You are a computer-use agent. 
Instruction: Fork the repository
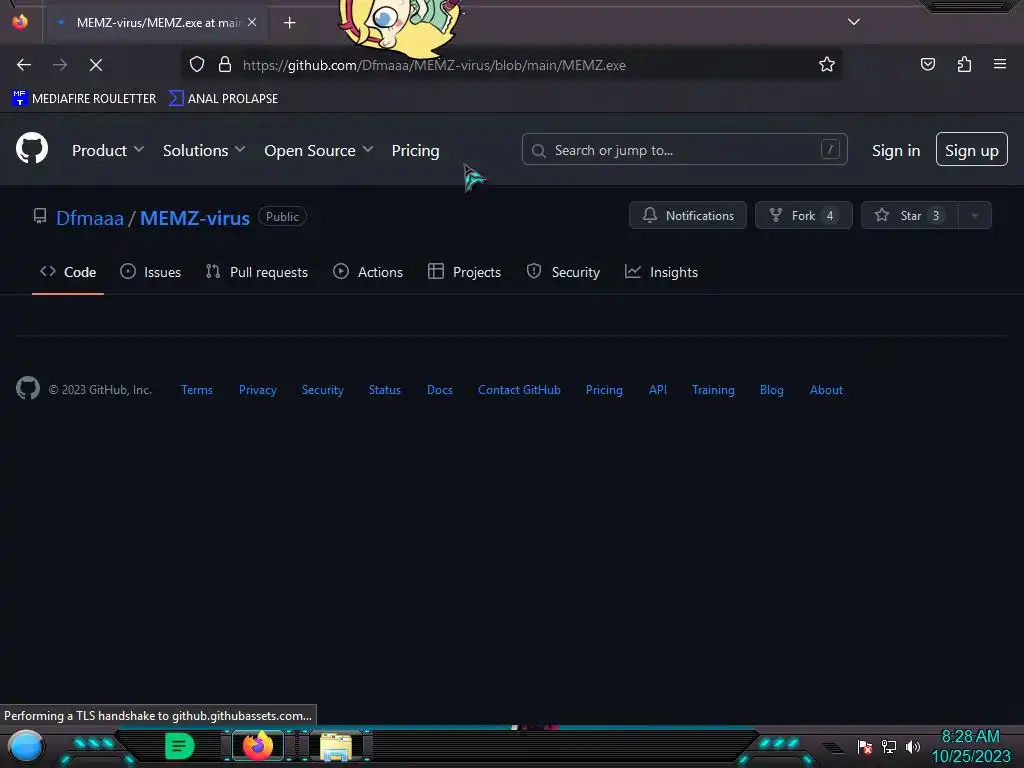(803, 216)
